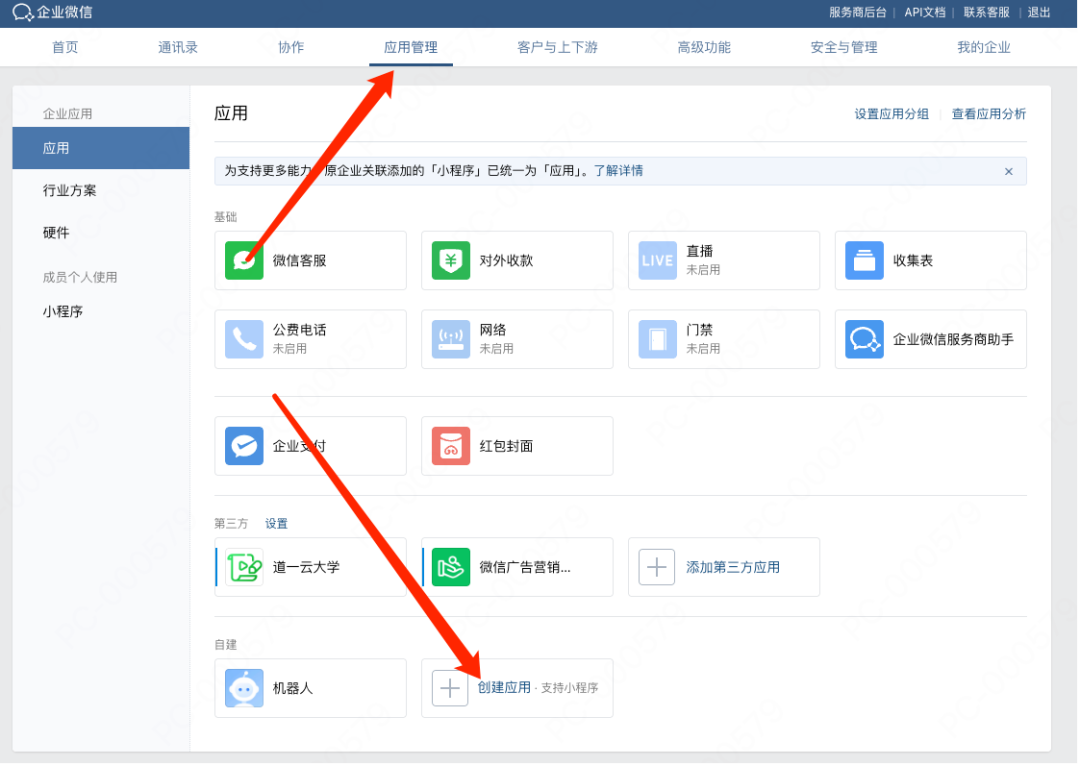Click the plus icon for 添加第三方应用

[656, 567]
